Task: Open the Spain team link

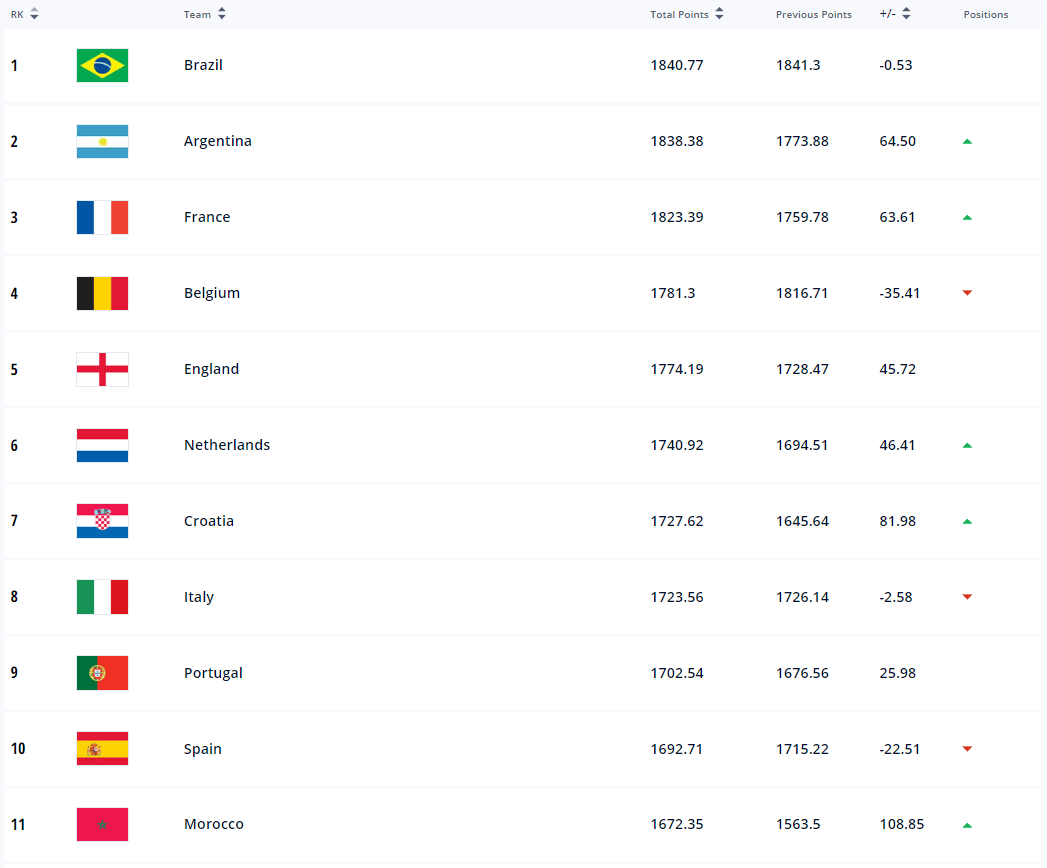Action: point(202,749)
